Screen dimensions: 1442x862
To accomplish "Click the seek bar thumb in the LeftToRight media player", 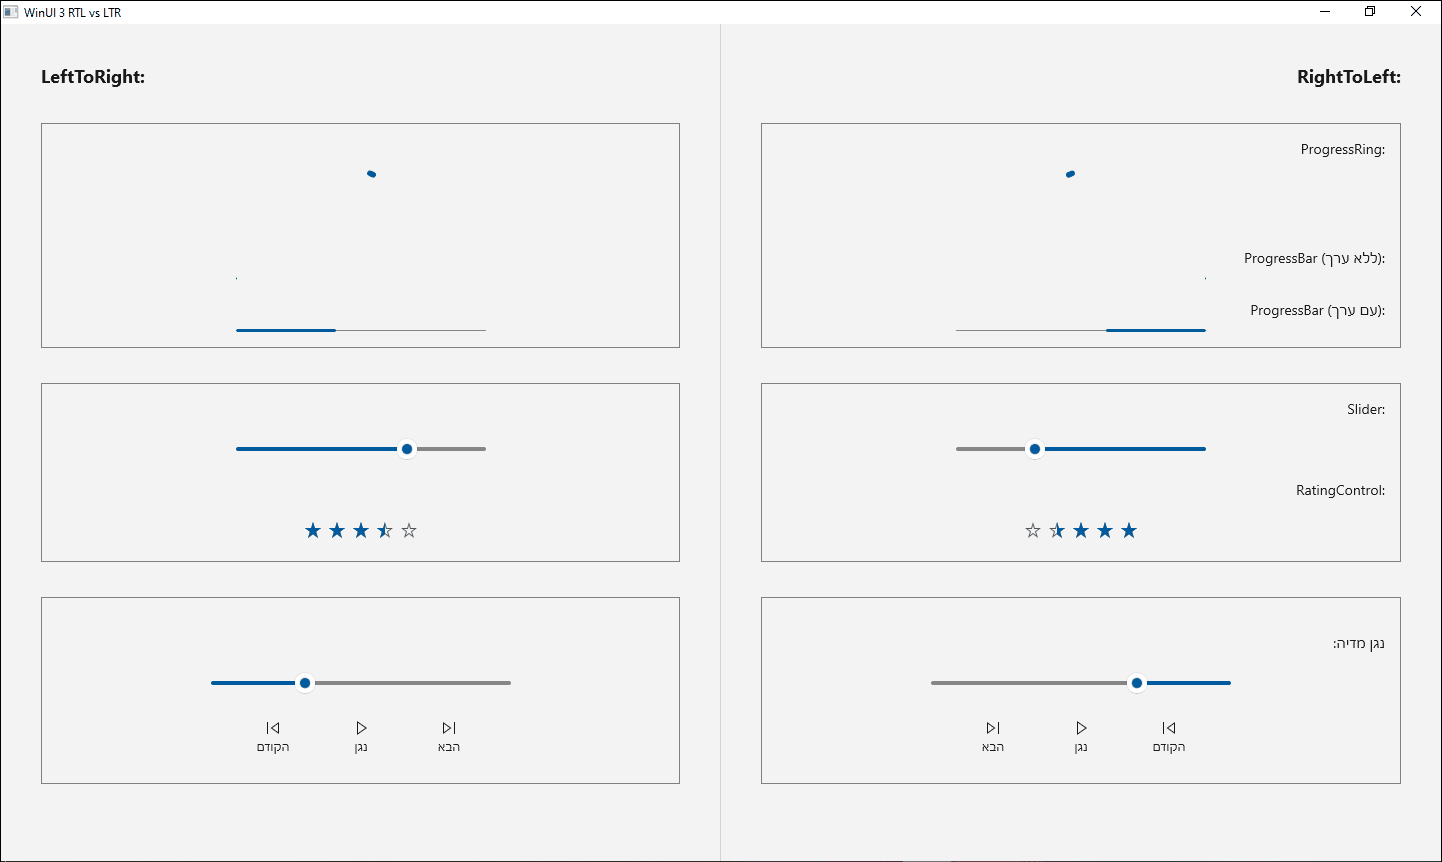I will (305, 683).
